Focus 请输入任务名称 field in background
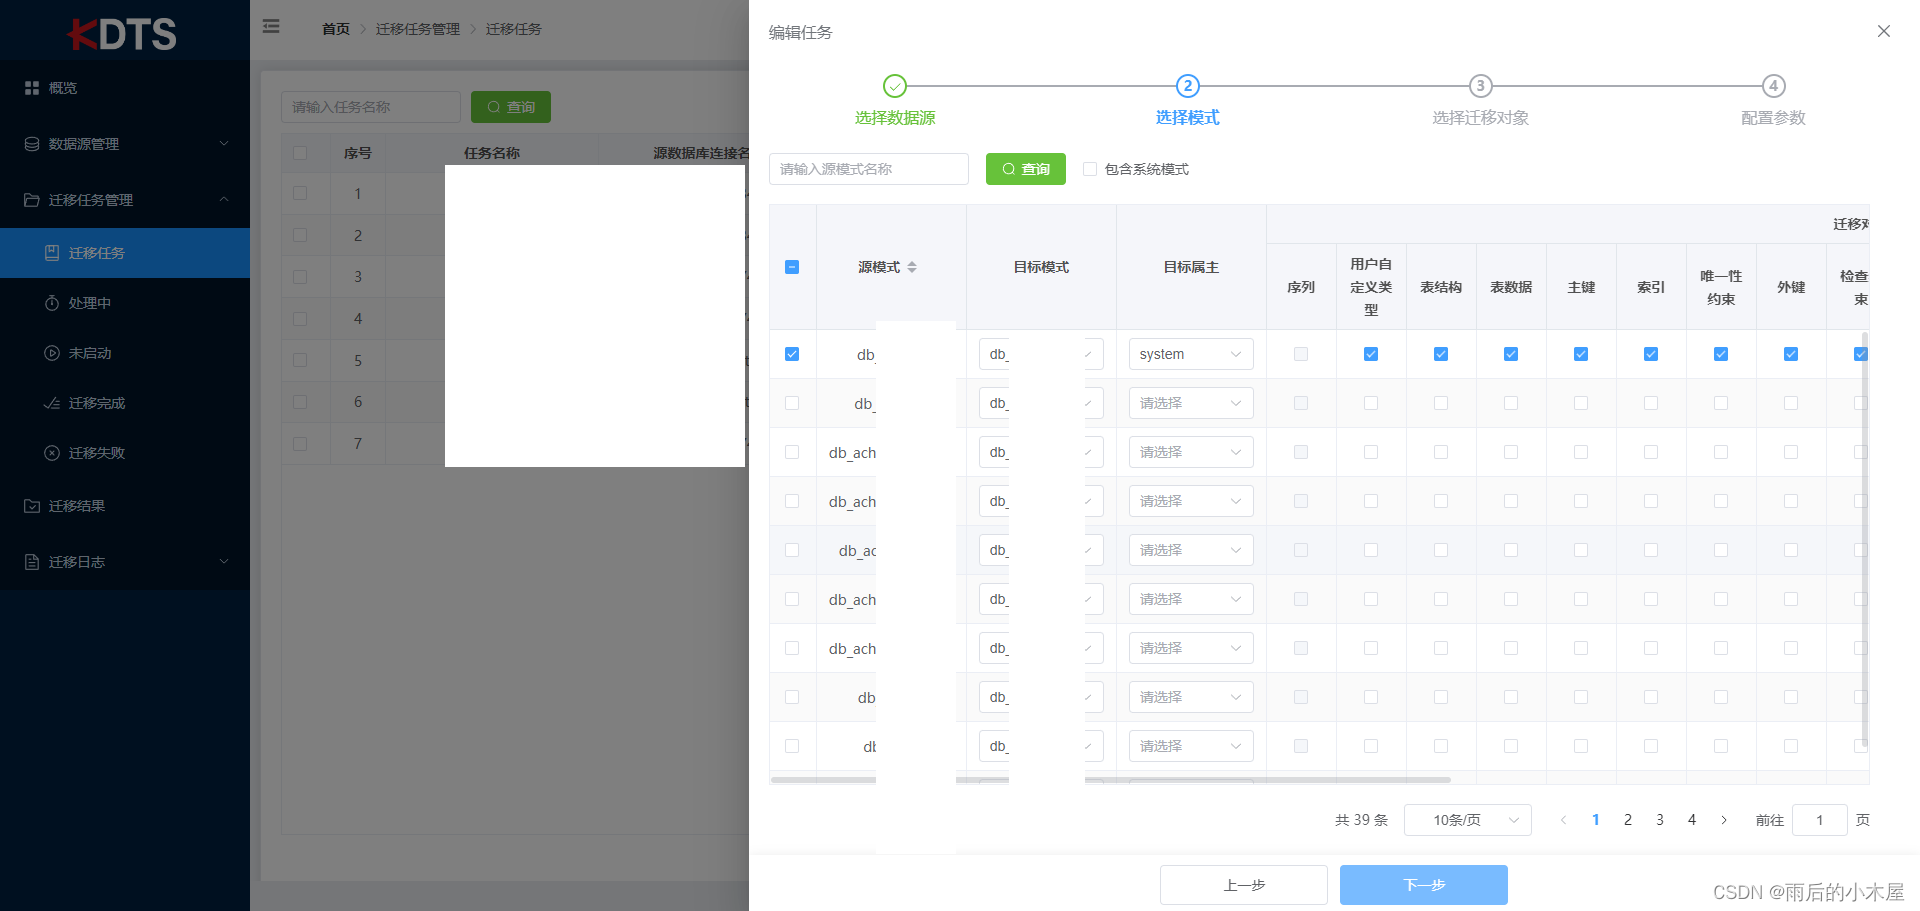Screen dimensions: 1920x911 click(371, 107)
